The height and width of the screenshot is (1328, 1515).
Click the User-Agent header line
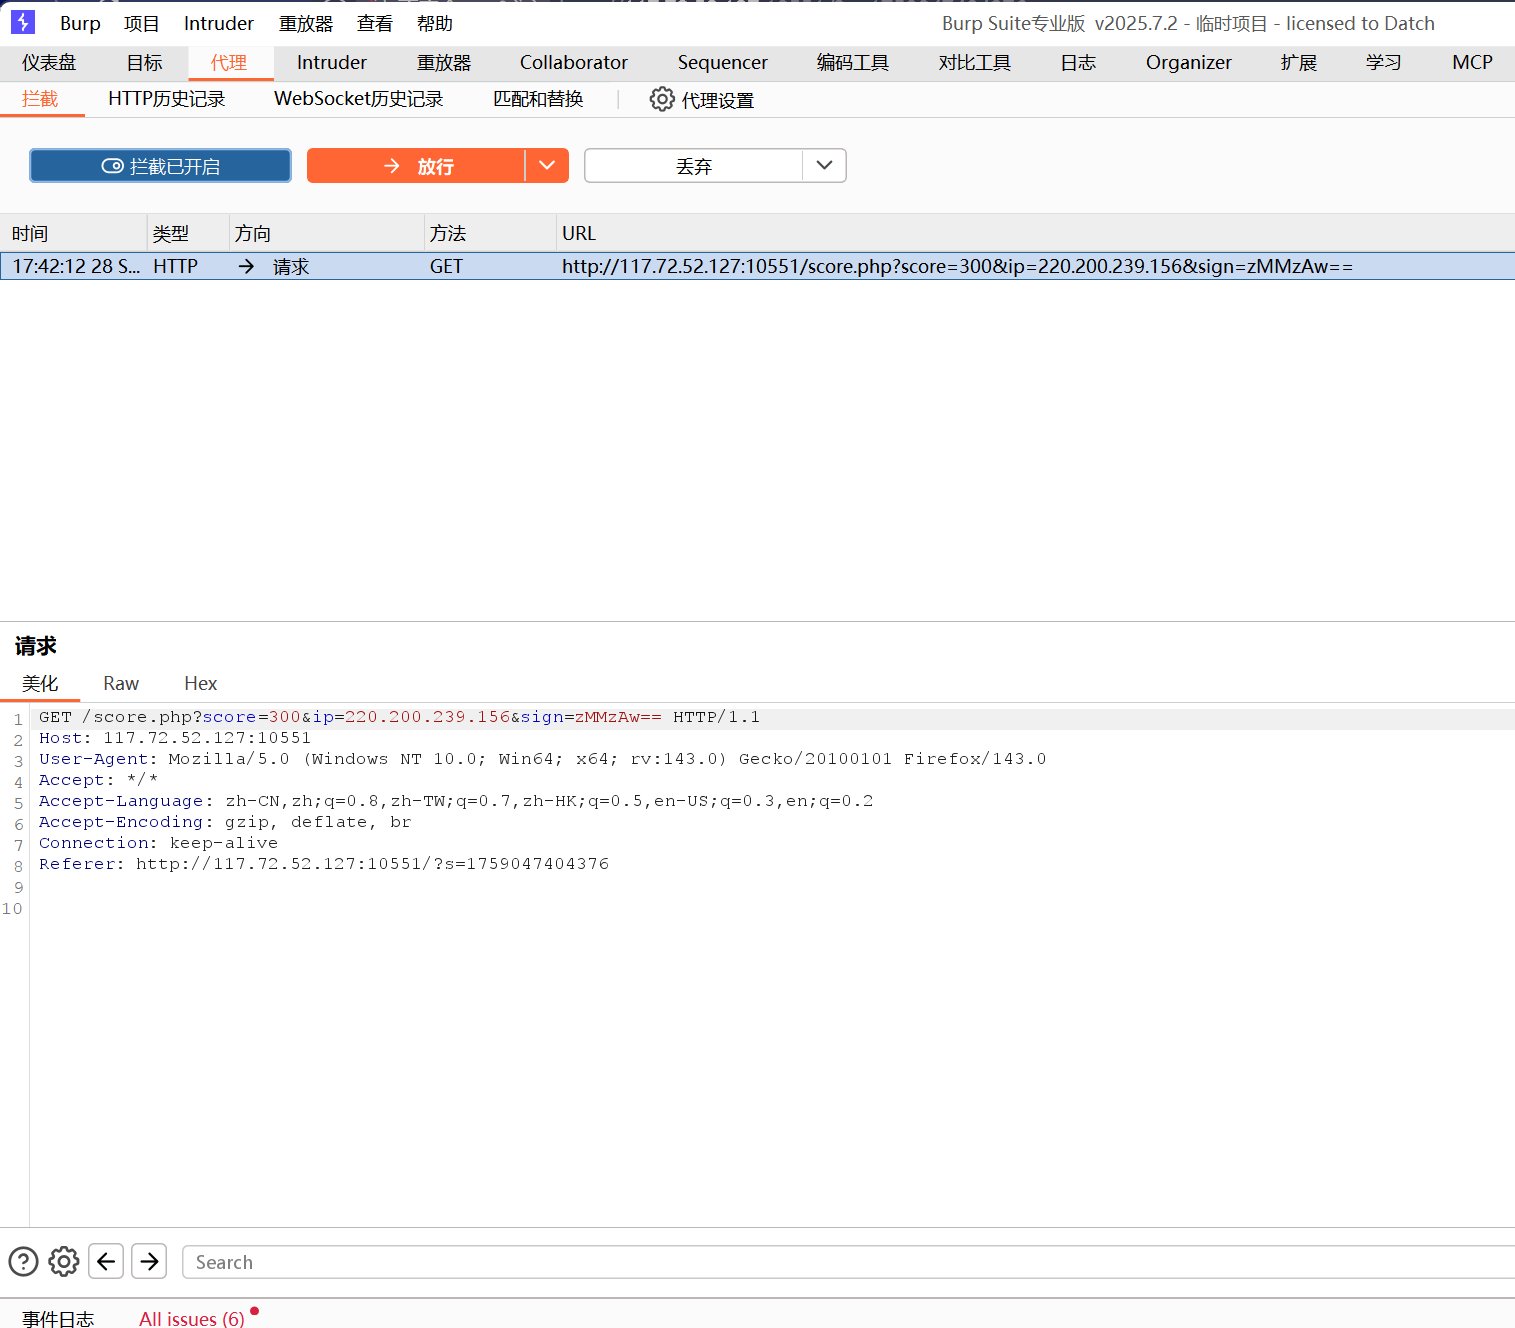[542, 759]
